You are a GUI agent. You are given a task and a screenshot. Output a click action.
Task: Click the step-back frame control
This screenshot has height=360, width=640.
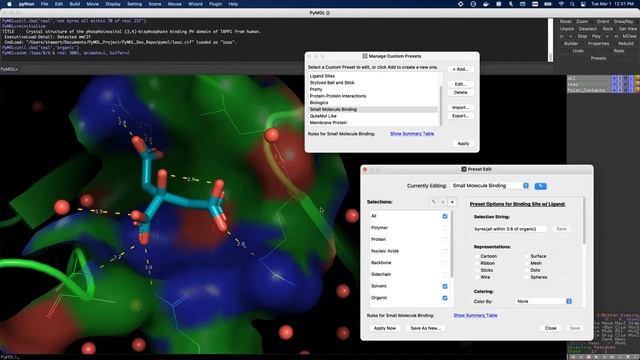point(571,36)
